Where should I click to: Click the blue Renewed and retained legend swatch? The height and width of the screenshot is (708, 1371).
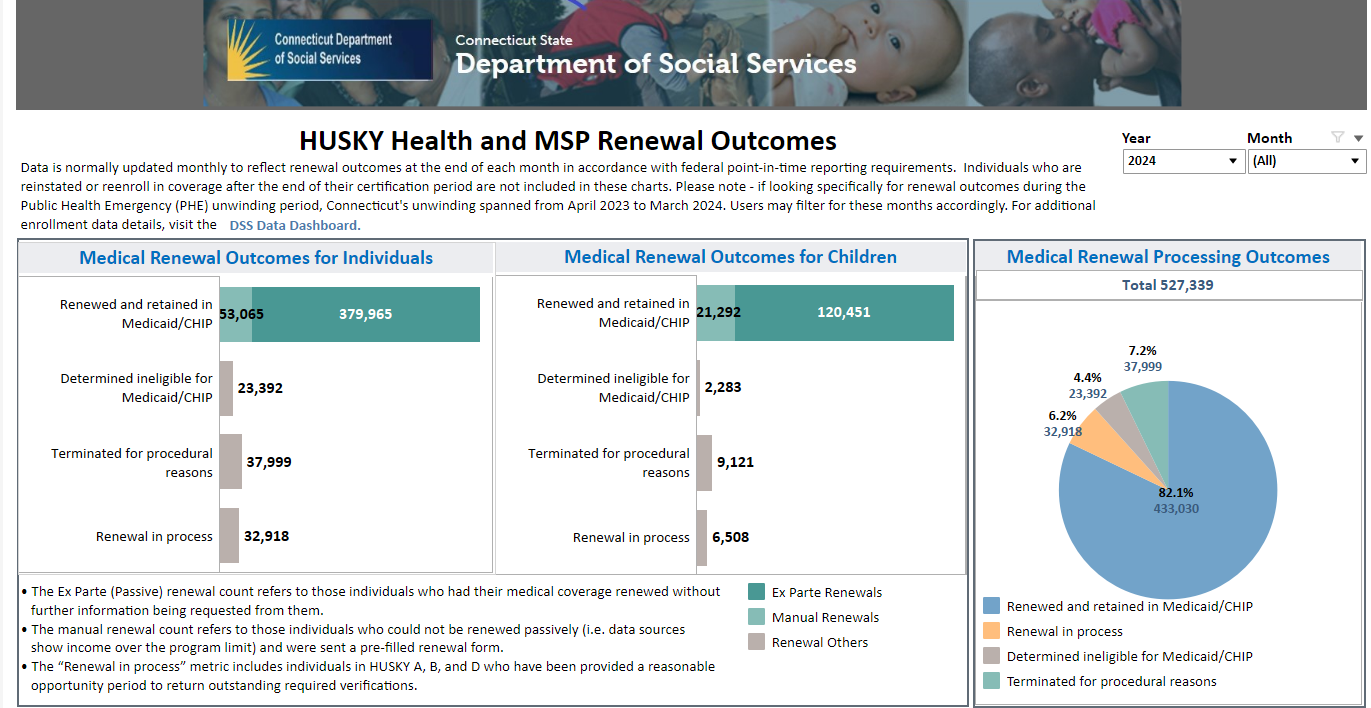point(991,606)
